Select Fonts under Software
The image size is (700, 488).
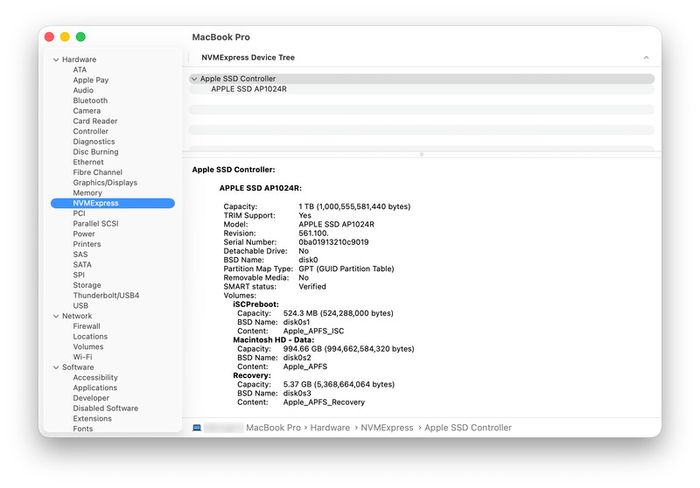pos(83,429)
